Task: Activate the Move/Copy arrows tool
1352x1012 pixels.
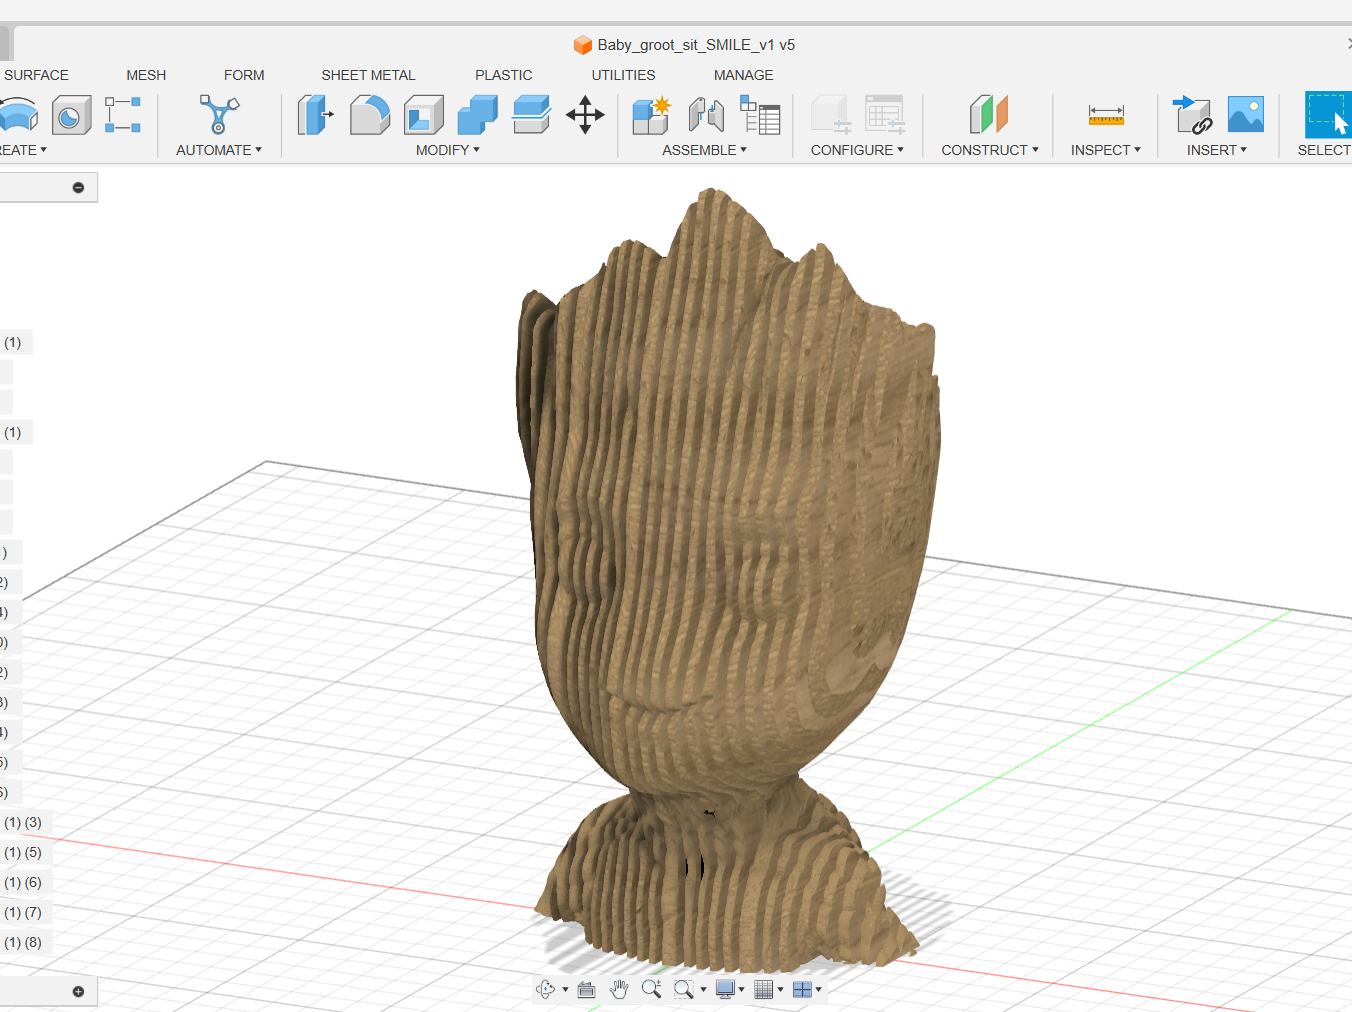Action: [x=585, y=115]
